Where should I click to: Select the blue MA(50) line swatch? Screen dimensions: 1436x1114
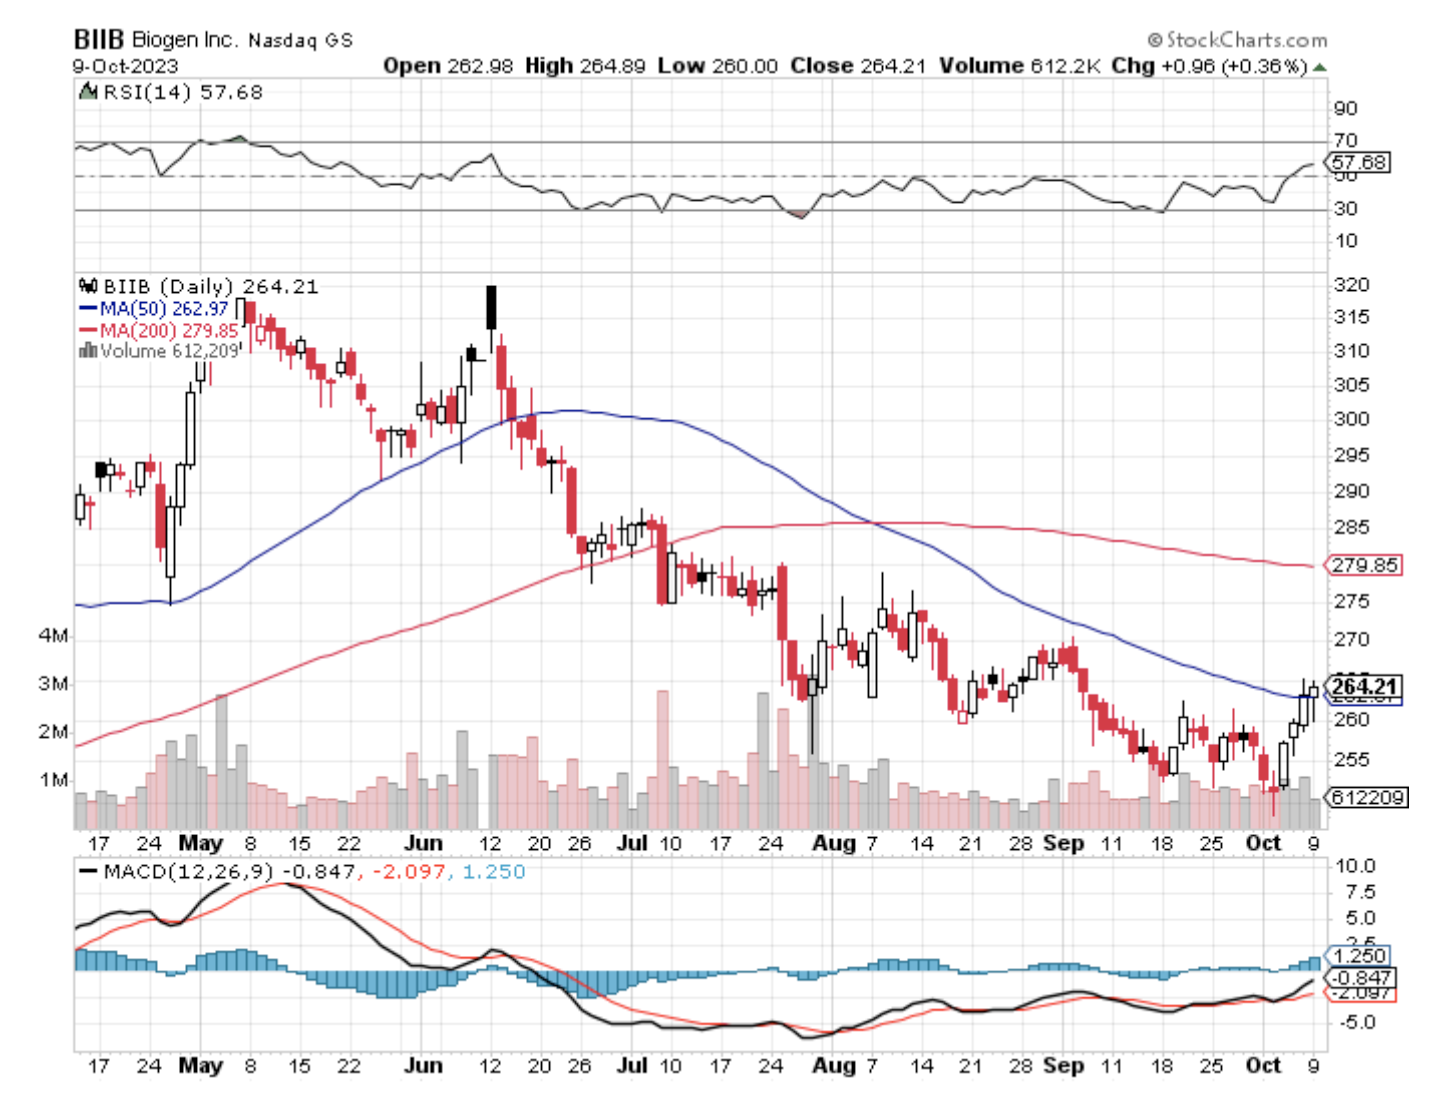click(88, 309)
